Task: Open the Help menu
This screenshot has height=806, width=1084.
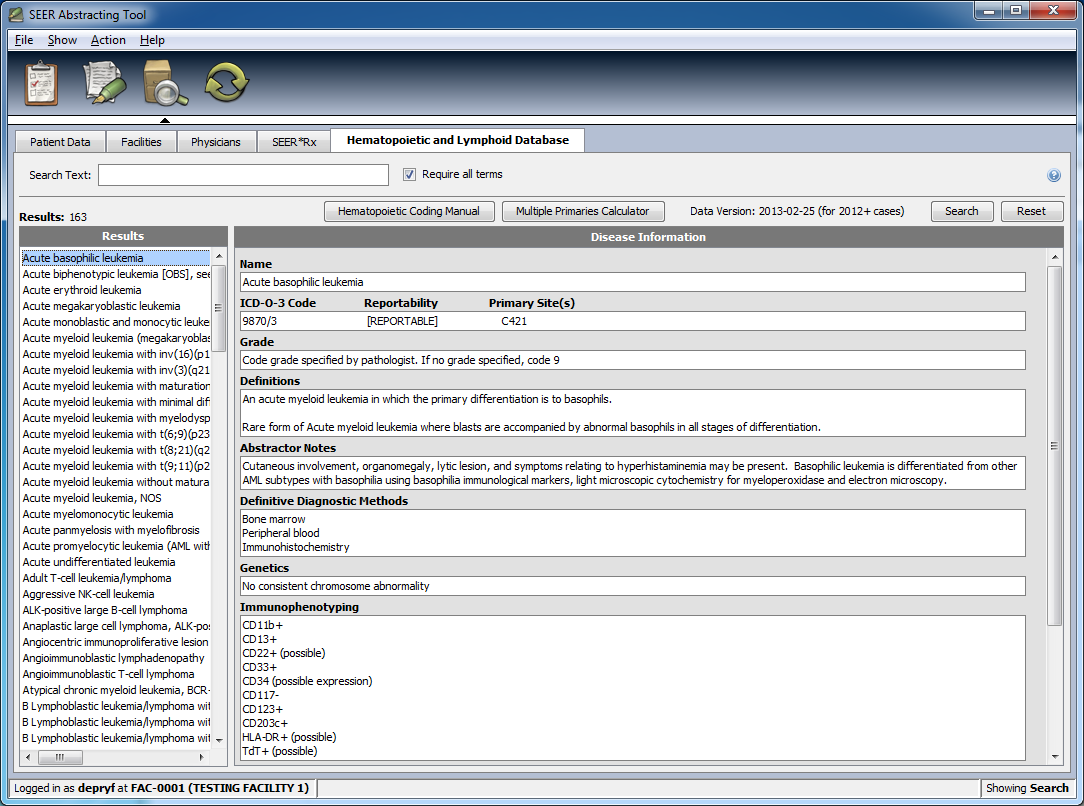Action: [x=152, y=40]
